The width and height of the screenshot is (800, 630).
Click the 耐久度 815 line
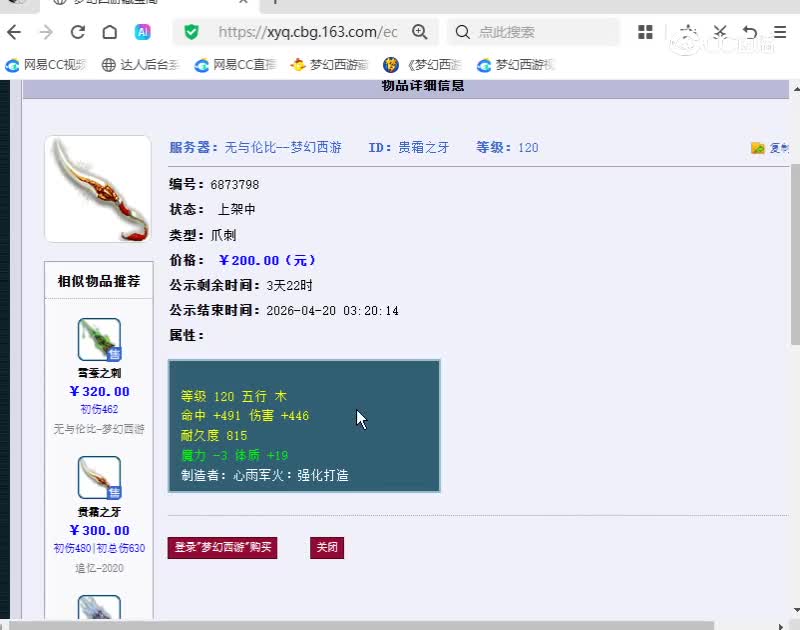point(214,436)
